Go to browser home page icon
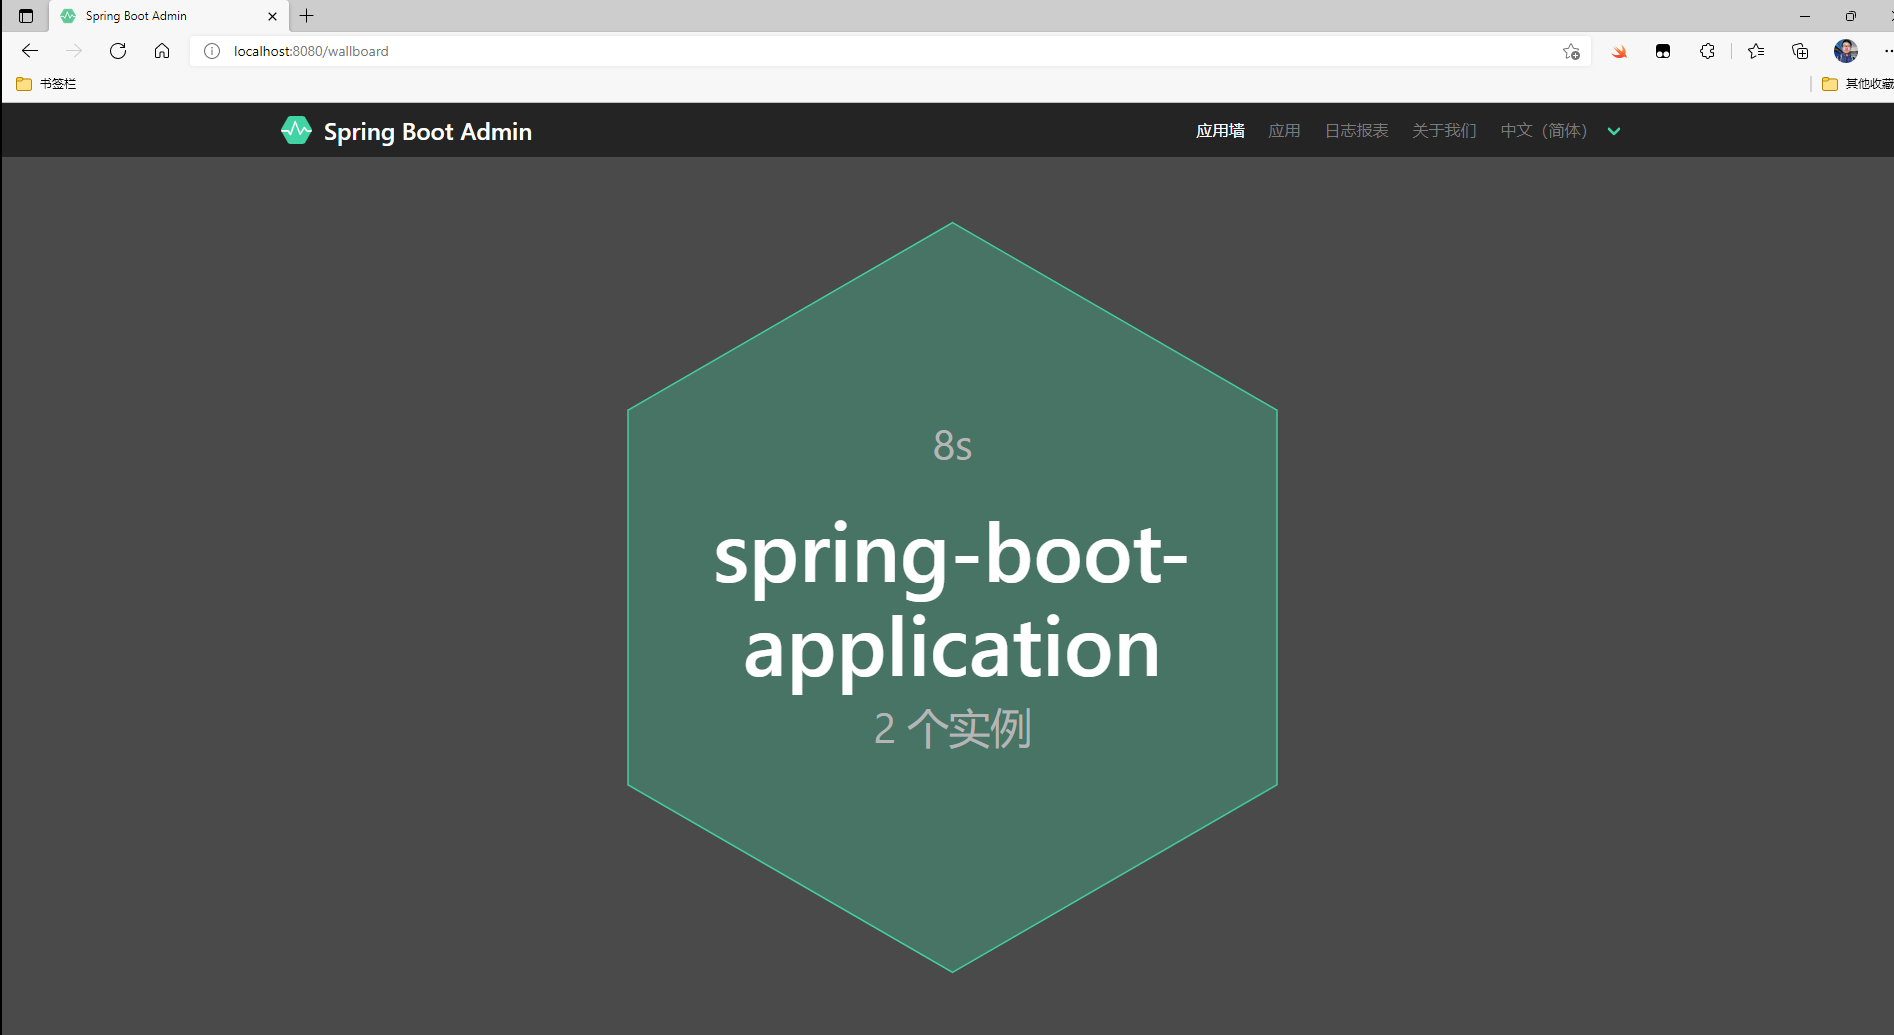 (162, 51)
